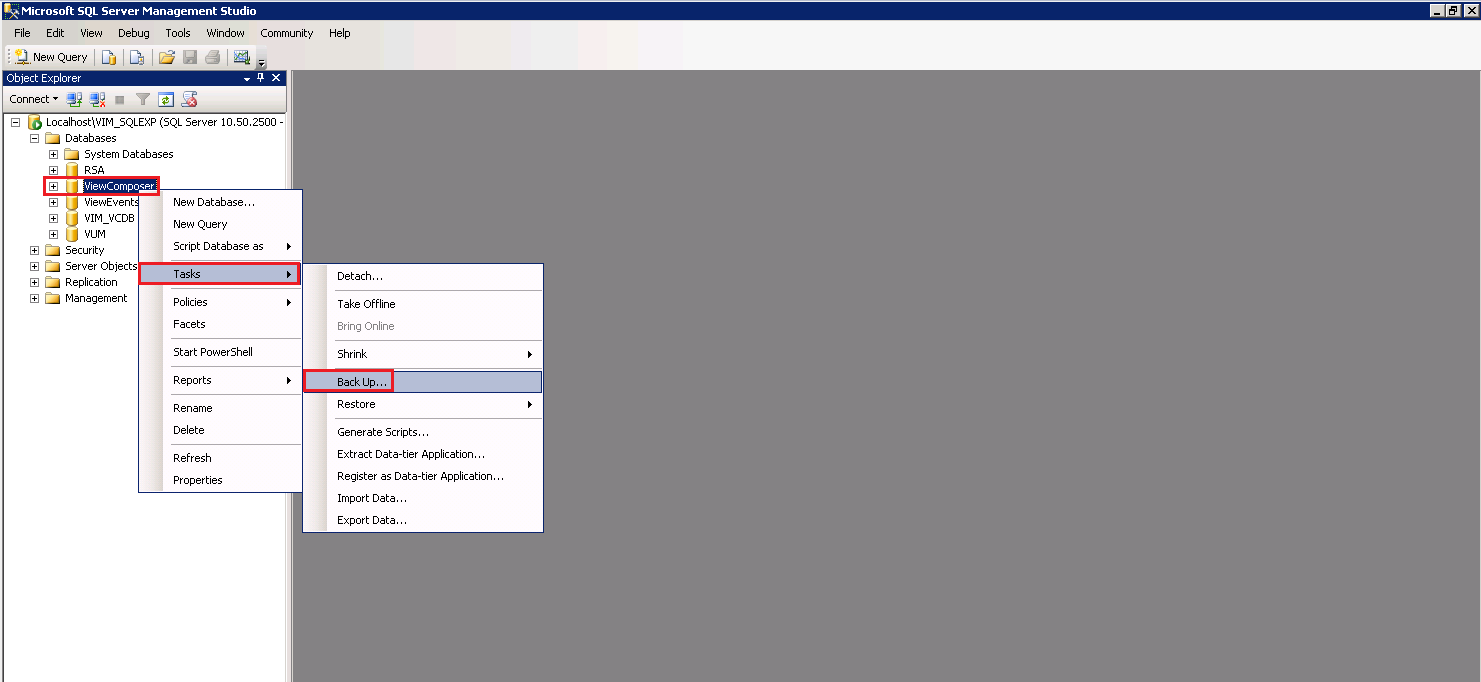
Task: Select Take Offline in the submenu
Action: (366, 304)
